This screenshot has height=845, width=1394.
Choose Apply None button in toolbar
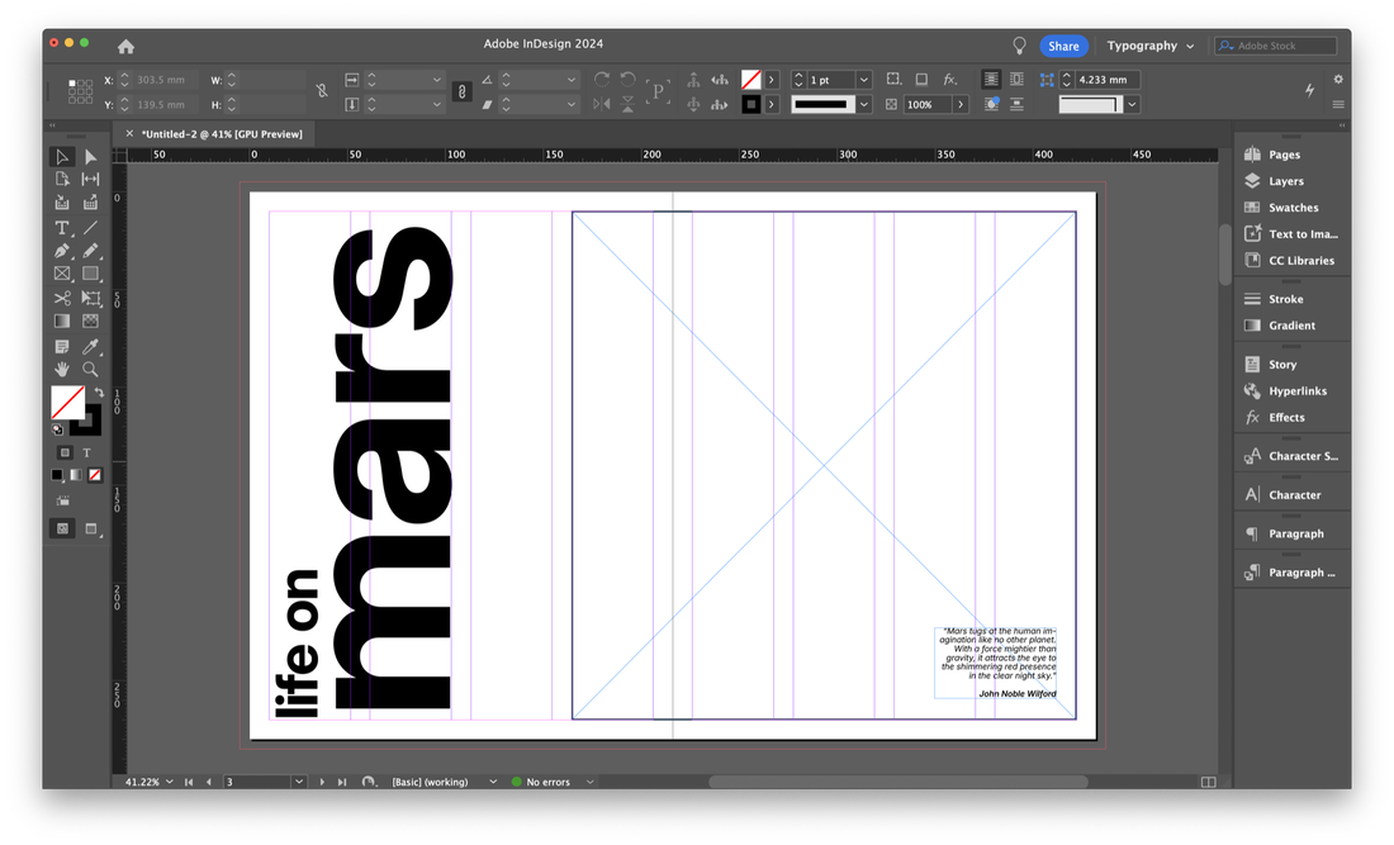coord(95,475)
